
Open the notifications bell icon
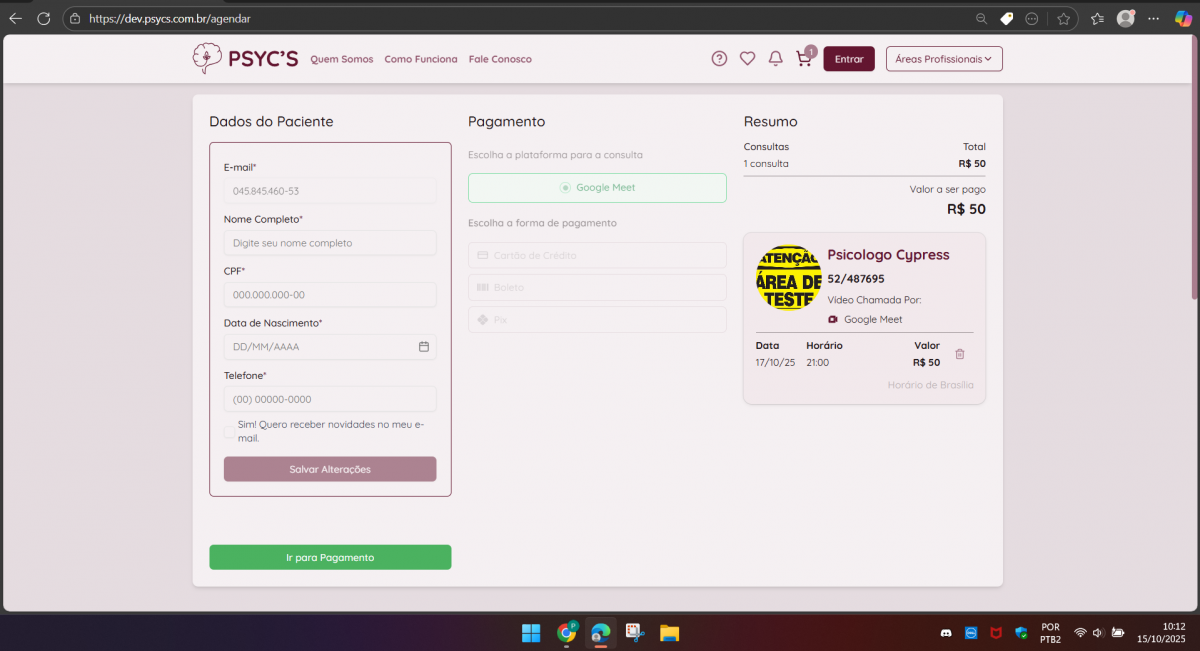point(775,59)
